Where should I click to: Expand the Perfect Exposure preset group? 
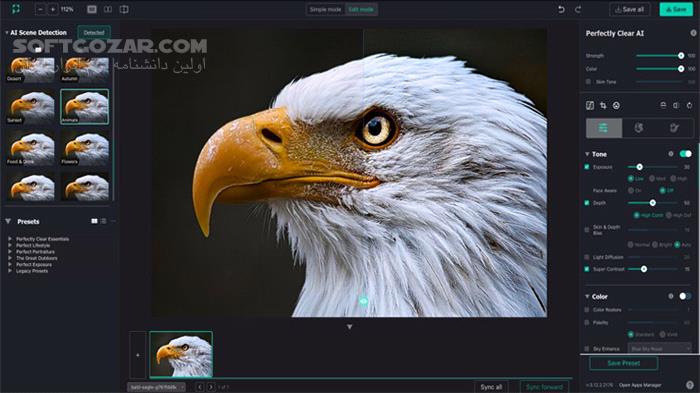point(10,264)
